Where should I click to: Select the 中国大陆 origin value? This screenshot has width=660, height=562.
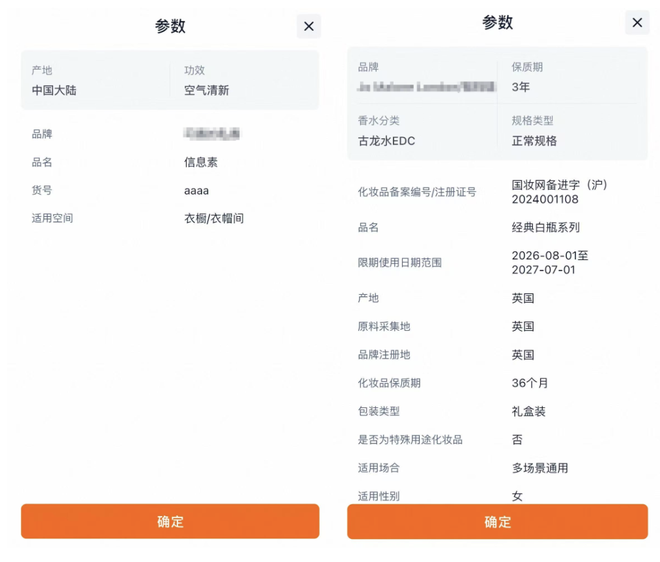pos(54,90)
